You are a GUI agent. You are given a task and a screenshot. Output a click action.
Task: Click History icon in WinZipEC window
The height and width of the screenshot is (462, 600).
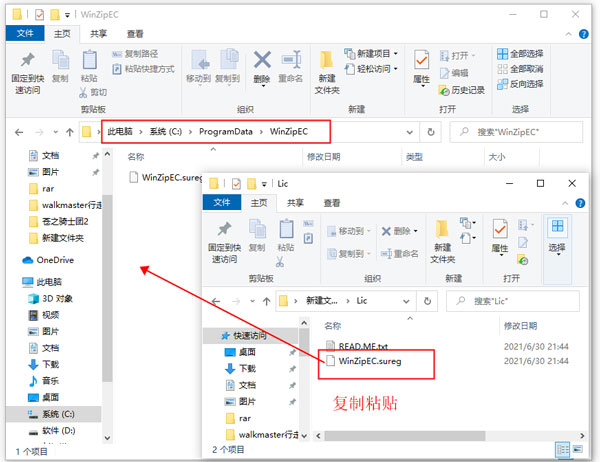click(x=462, y=90)
